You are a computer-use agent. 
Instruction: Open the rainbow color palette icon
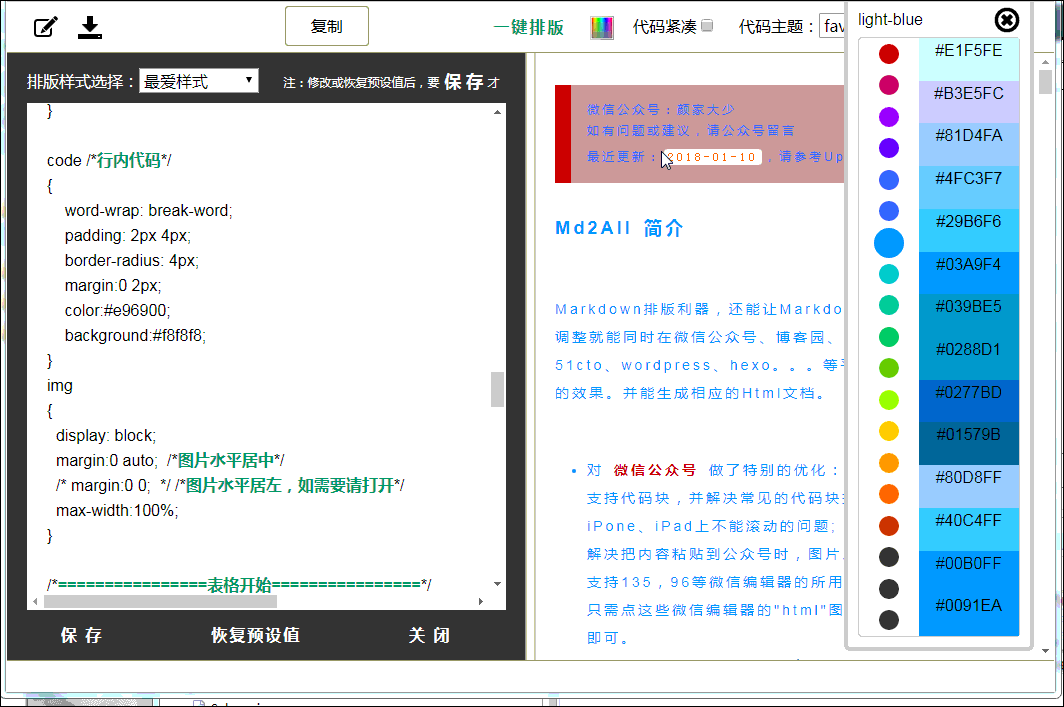tap(602, 27)
